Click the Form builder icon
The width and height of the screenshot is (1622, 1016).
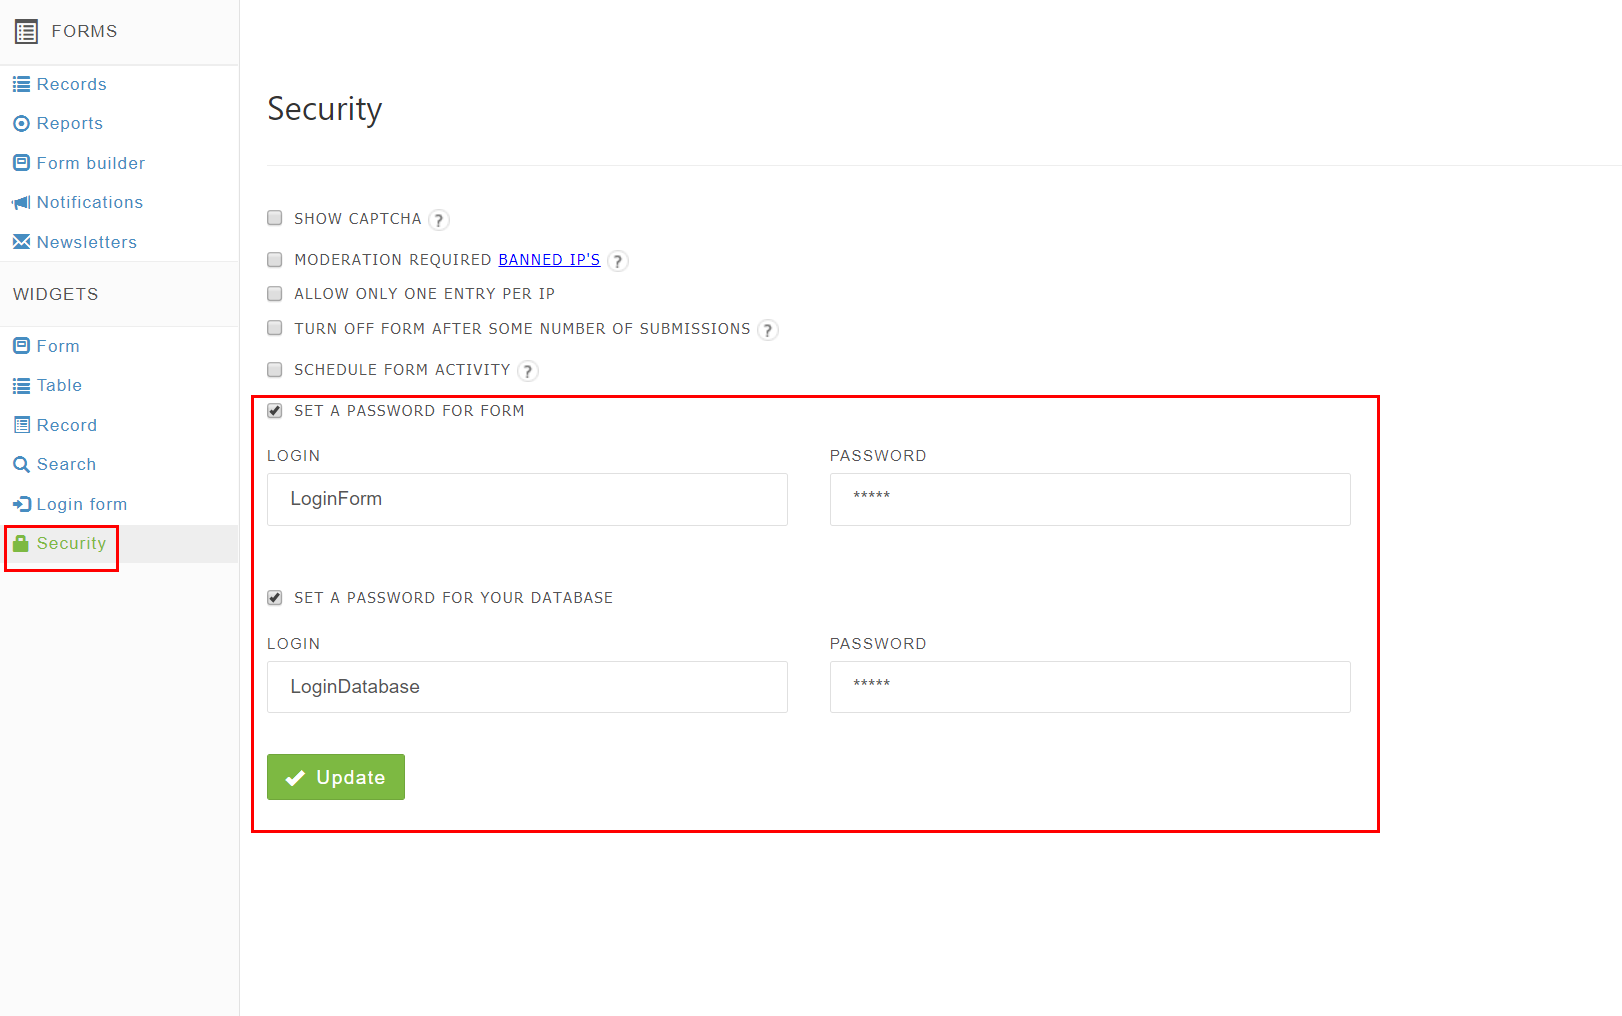(21, 162)
